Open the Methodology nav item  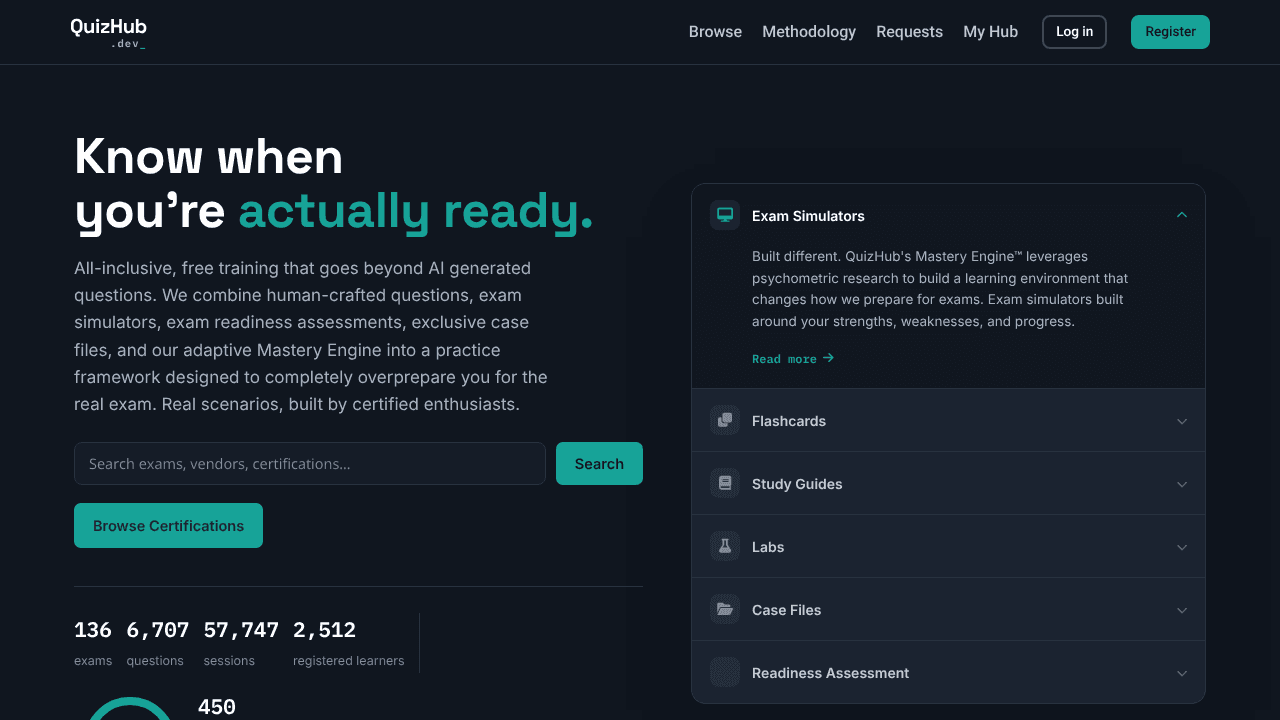pos(809,32)
